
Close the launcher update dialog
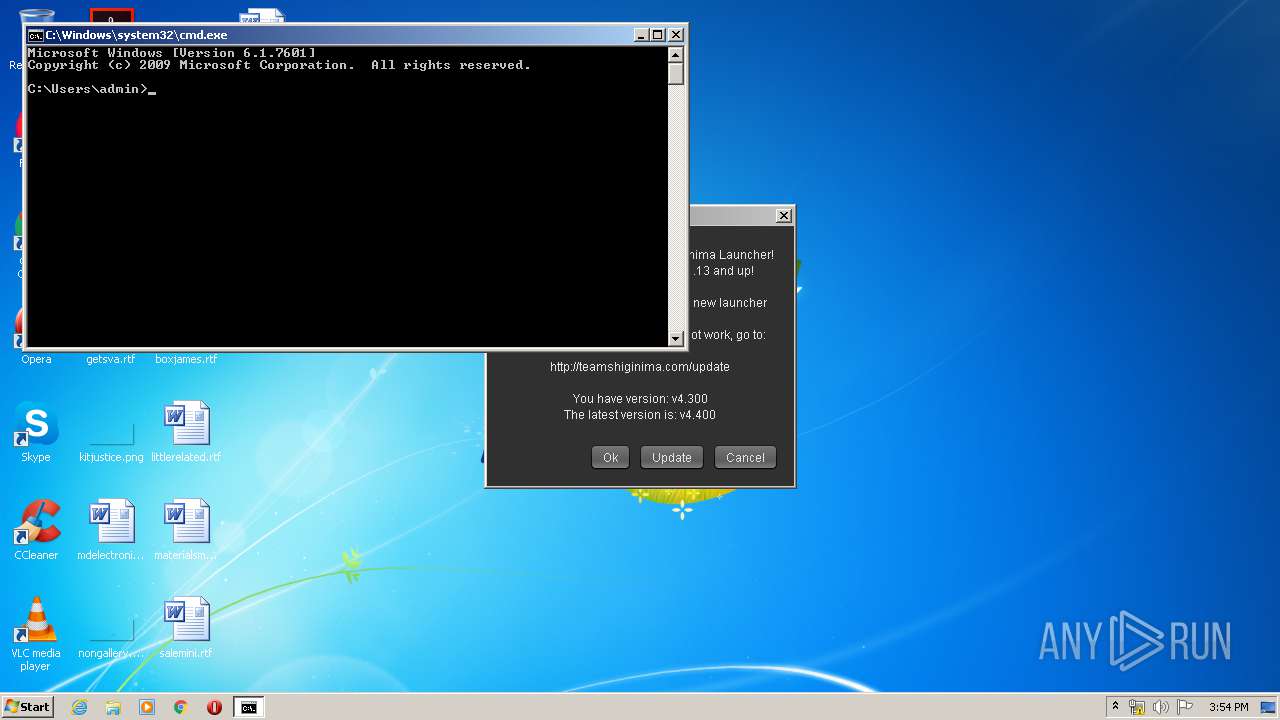[x=784, y=215]
